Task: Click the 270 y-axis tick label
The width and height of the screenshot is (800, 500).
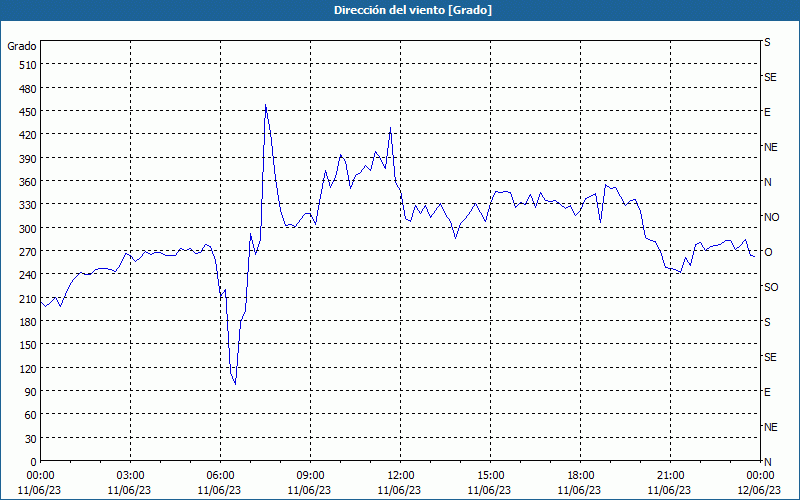Action: click(x=28, y=252)
